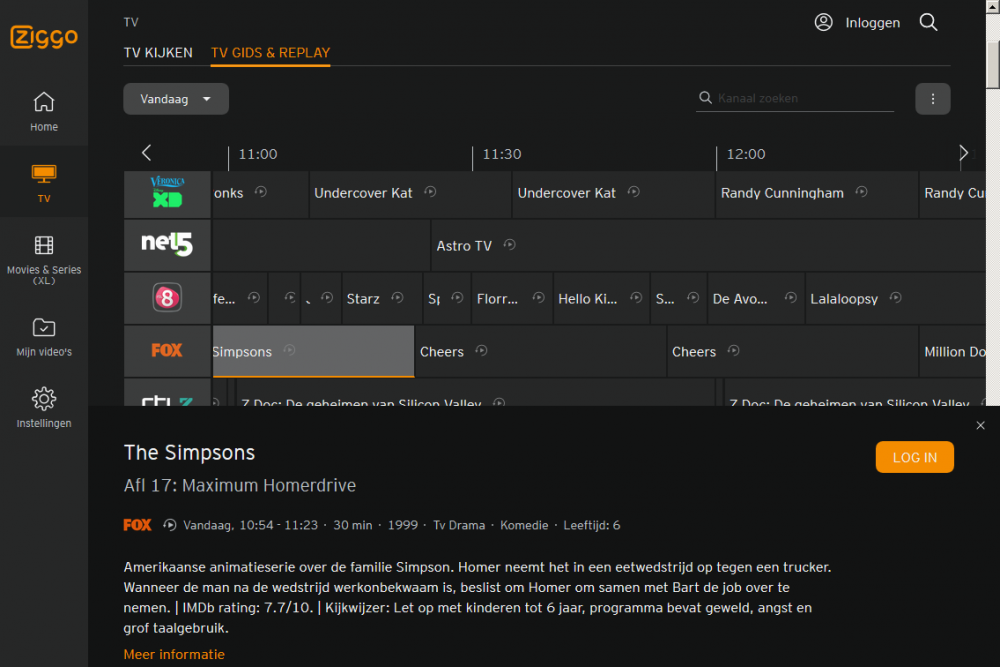Image resolution: width=1000 pixels, height=667 pixels.
Task: Select Hello Ki... program
Action: (x=601, y=298)
